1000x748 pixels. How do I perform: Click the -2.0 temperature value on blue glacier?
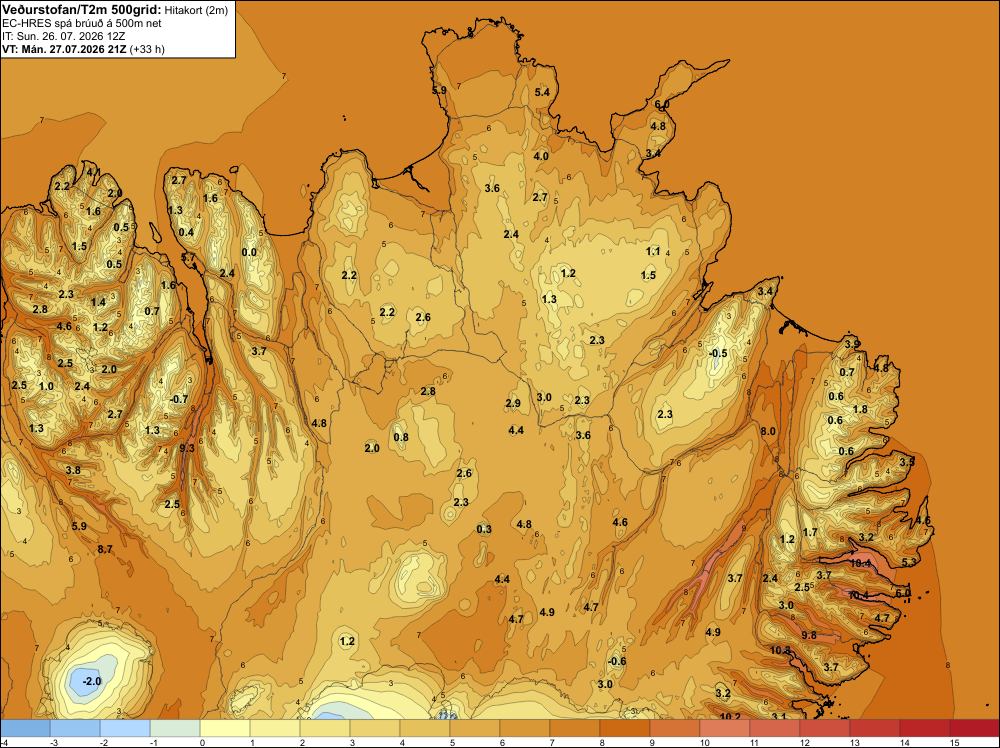92,681
